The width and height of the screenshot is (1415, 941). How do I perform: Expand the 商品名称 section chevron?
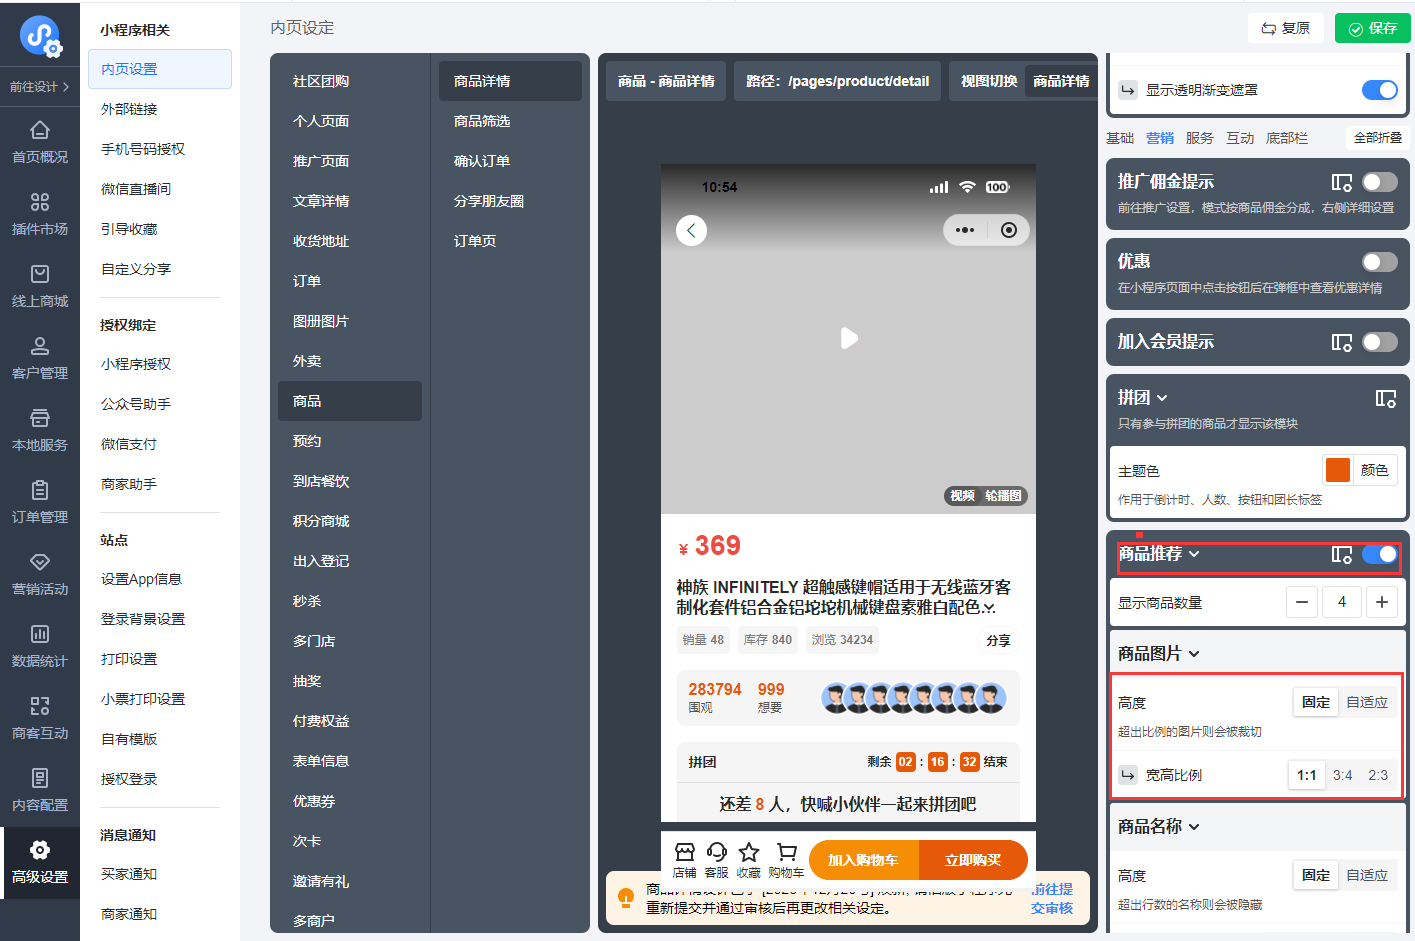coord(1194,827)
